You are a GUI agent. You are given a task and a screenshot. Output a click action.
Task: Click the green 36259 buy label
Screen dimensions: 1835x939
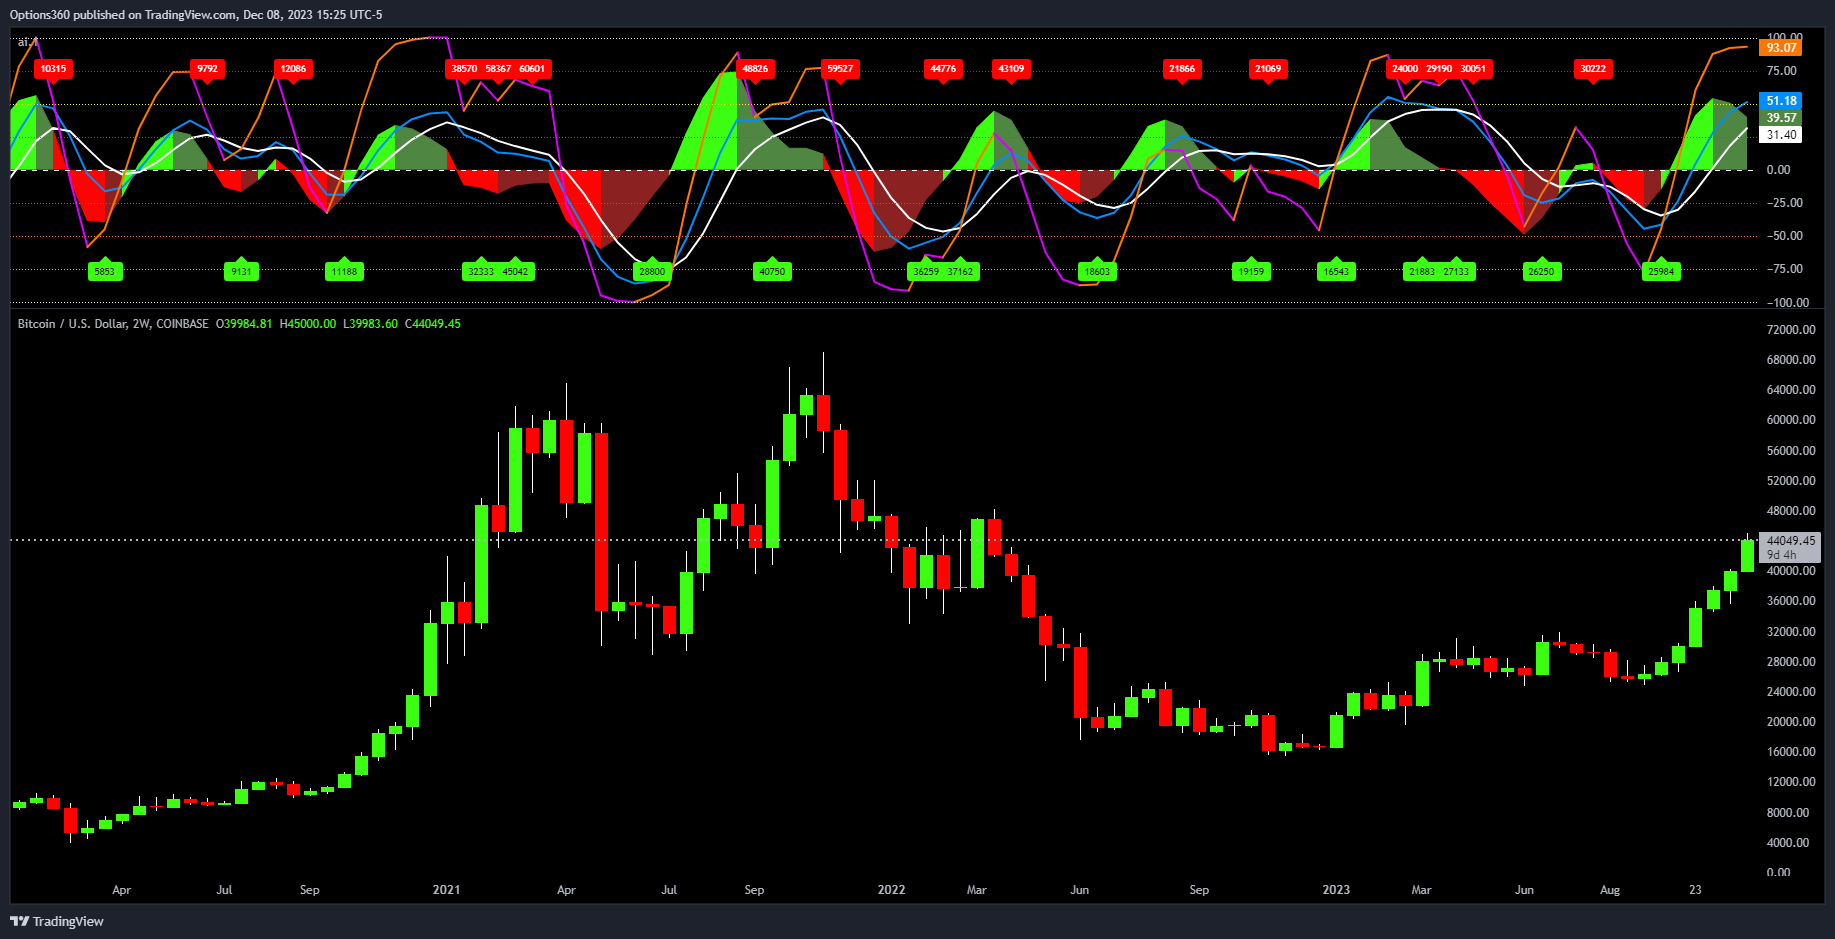tap(926, 271)
